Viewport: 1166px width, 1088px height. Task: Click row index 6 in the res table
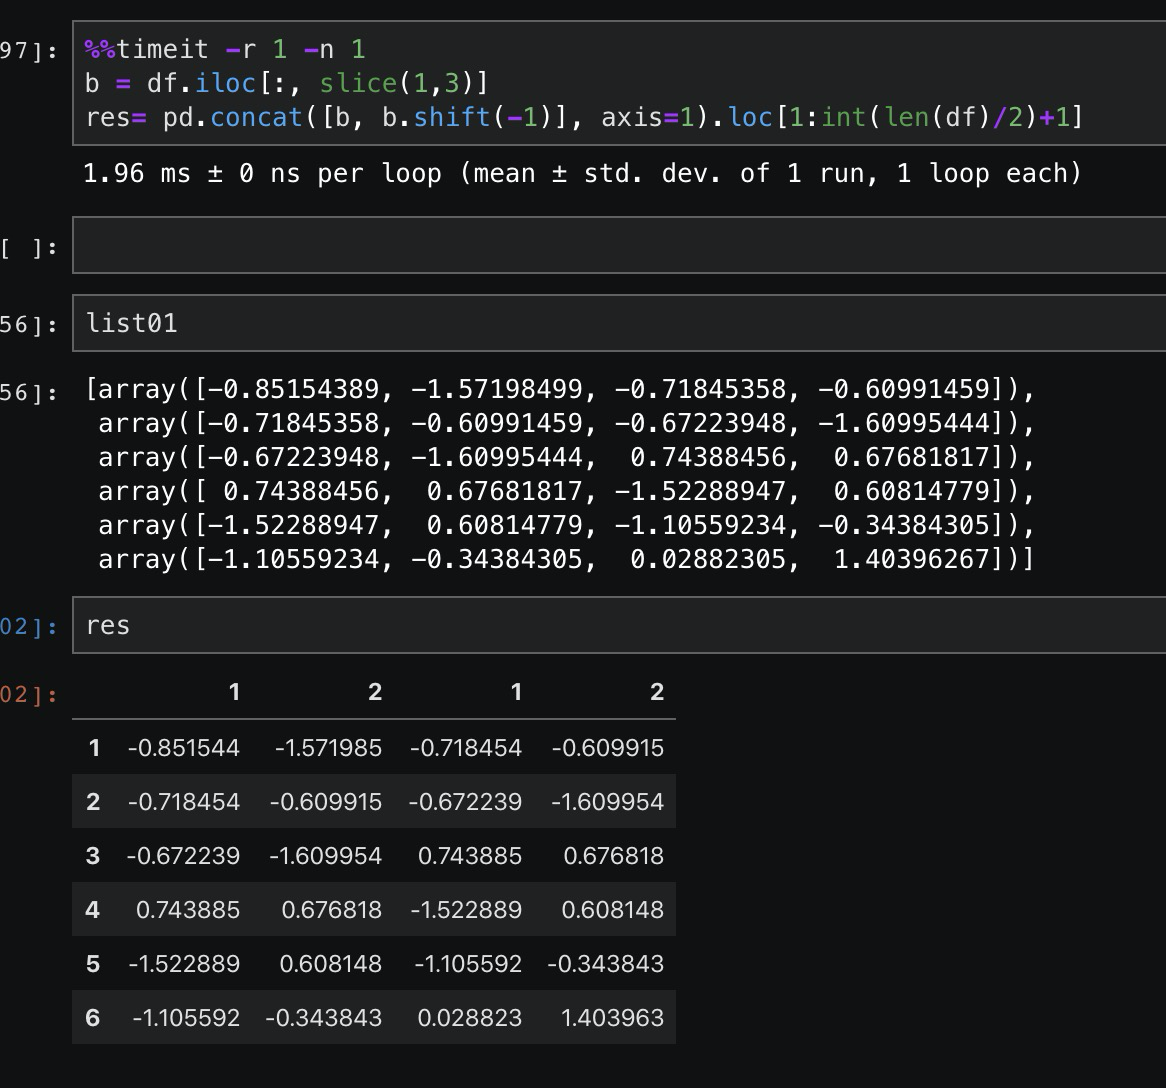click(x=92, y=1017)
